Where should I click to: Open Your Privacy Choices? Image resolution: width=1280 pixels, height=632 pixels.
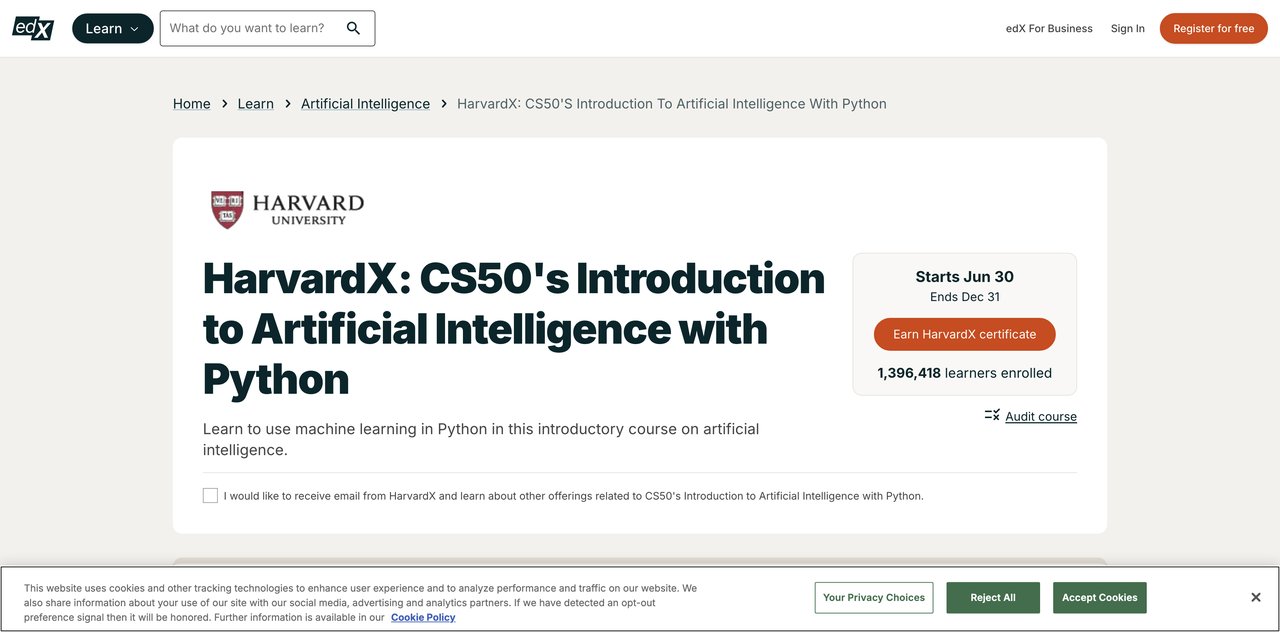873,597
